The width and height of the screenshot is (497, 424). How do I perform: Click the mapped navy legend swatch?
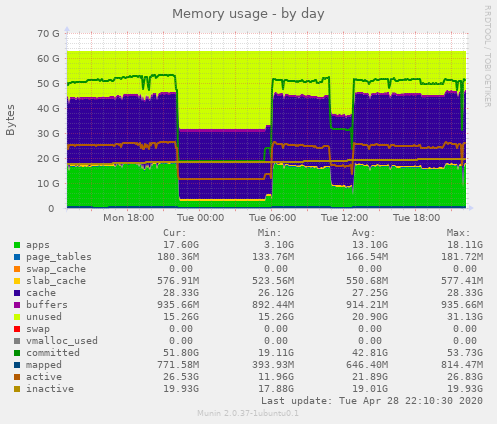click(17, 365)
